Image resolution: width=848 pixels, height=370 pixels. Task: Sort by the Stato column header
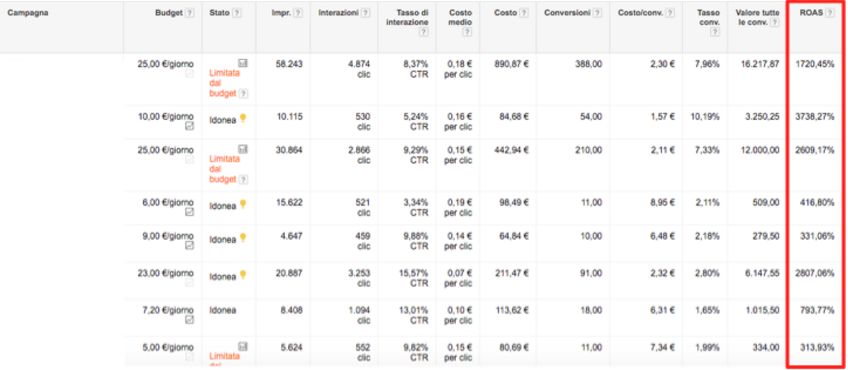(220, 12)
